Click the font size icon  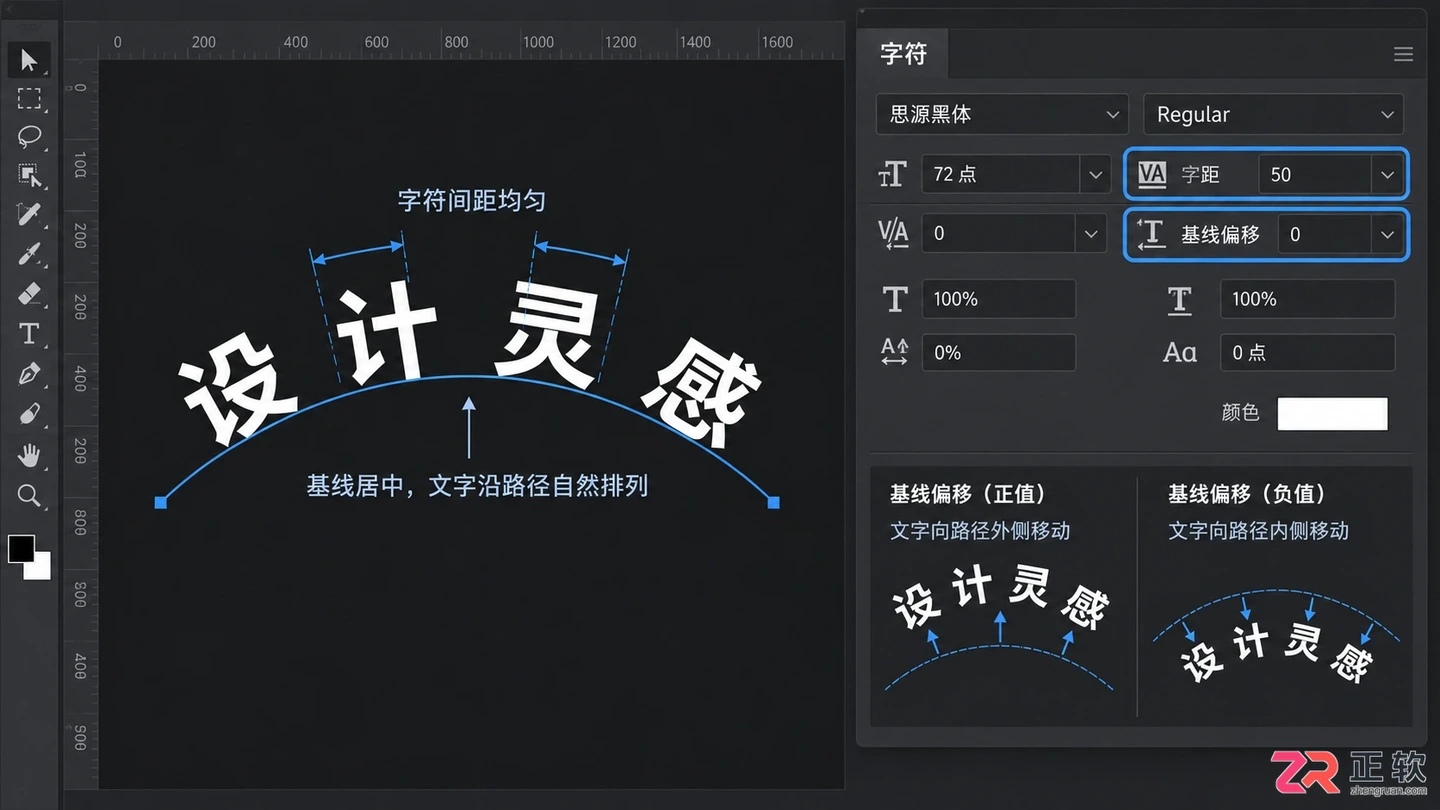[x=892, y=174]
